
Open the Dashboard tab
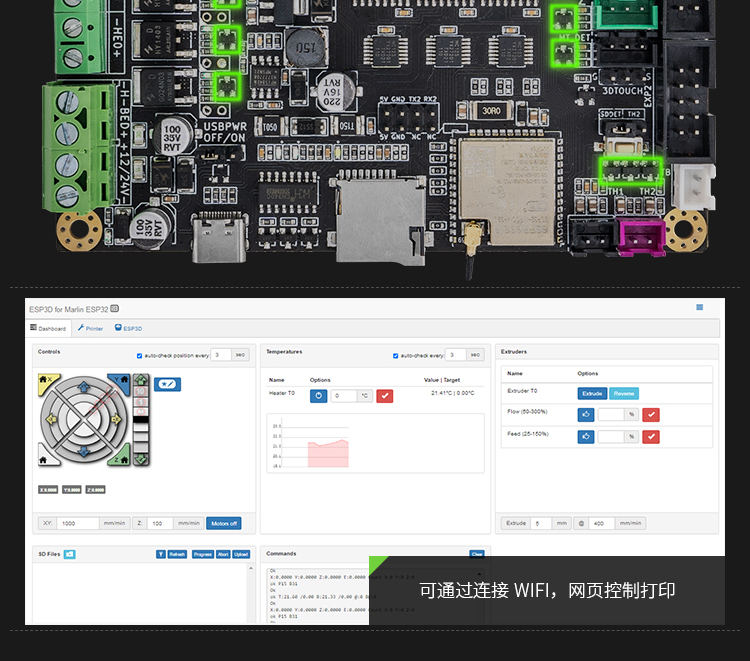coord(48,328)
